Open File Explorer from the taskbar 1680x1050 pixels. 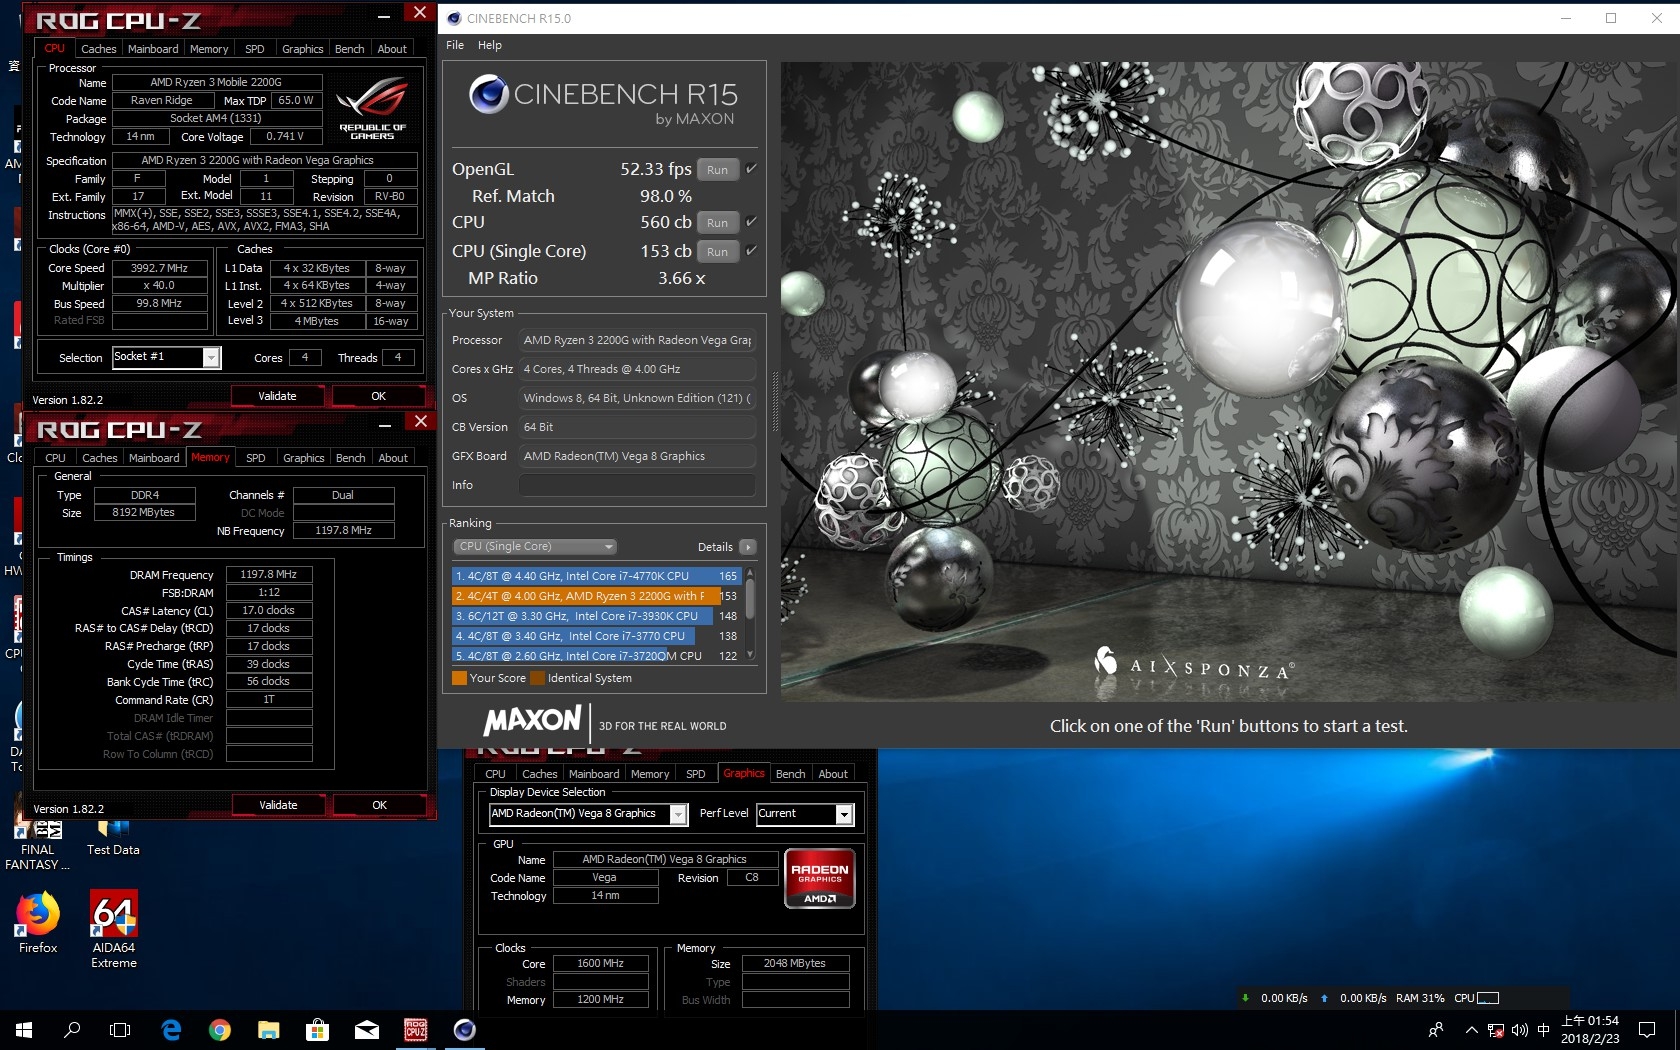(268, 1029)
